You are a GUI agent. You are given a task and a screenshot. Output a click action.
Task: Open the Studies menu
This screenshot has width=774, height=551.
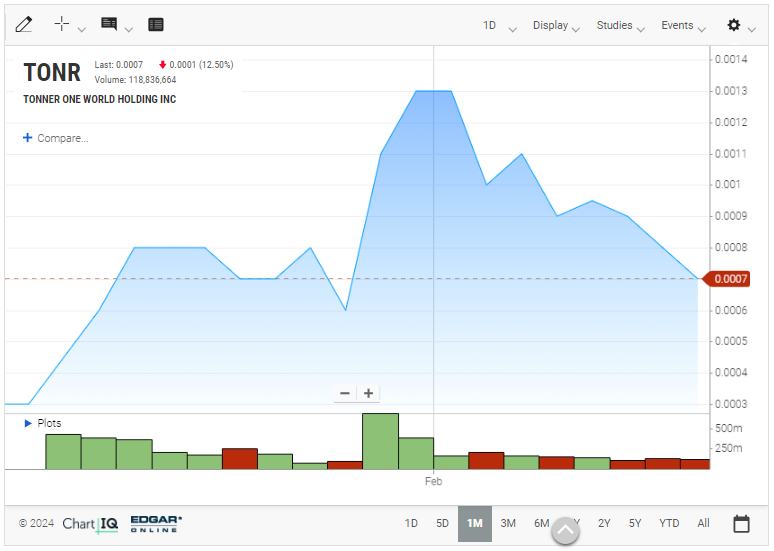tap(620, 26)
